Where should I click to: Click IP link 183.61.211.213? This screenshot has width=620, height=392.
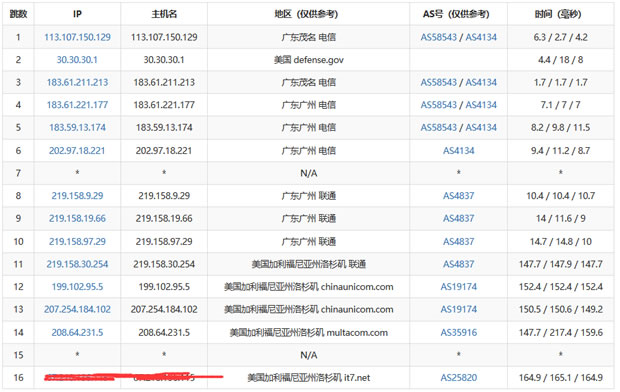[x=78, y=82]
